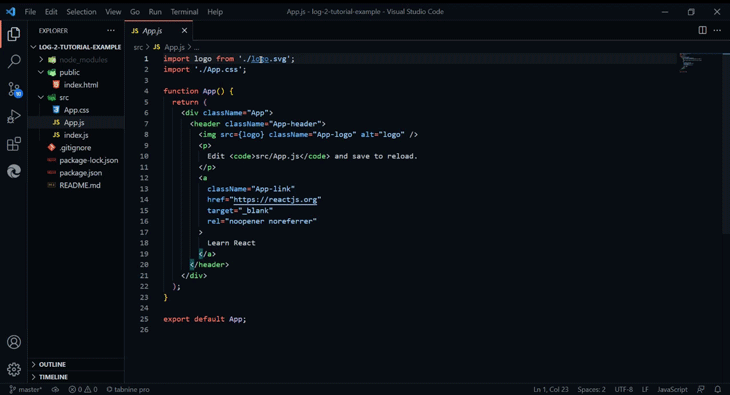Open notifications bell
This screenshot has height=395, width=730.
[x=717, y=389]
